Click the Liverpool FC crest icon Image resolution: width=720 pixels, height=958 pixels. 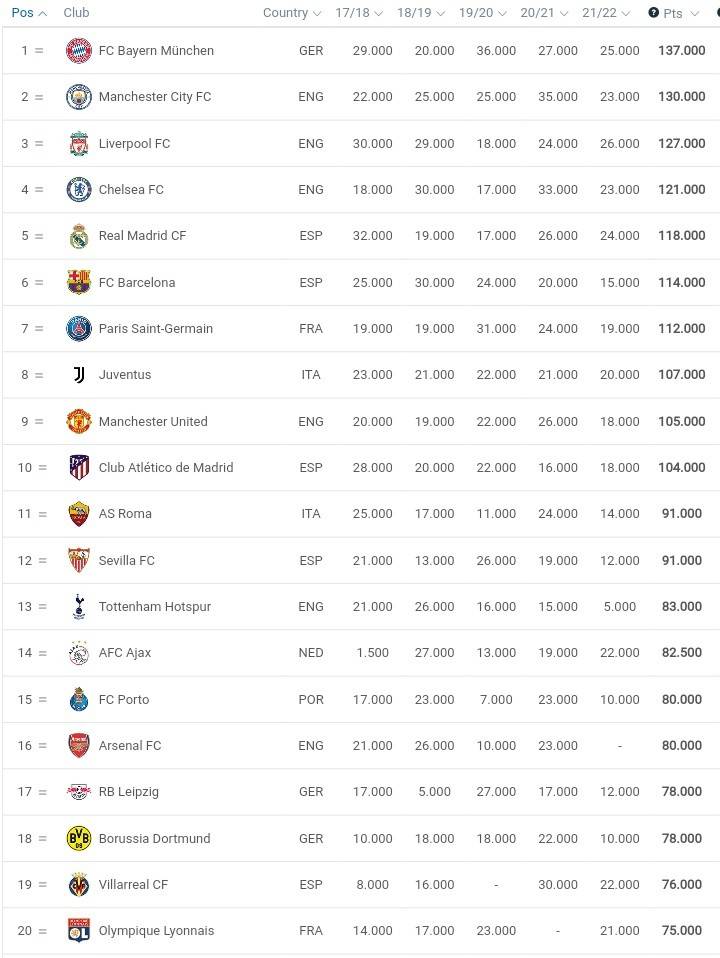[79, 144]
